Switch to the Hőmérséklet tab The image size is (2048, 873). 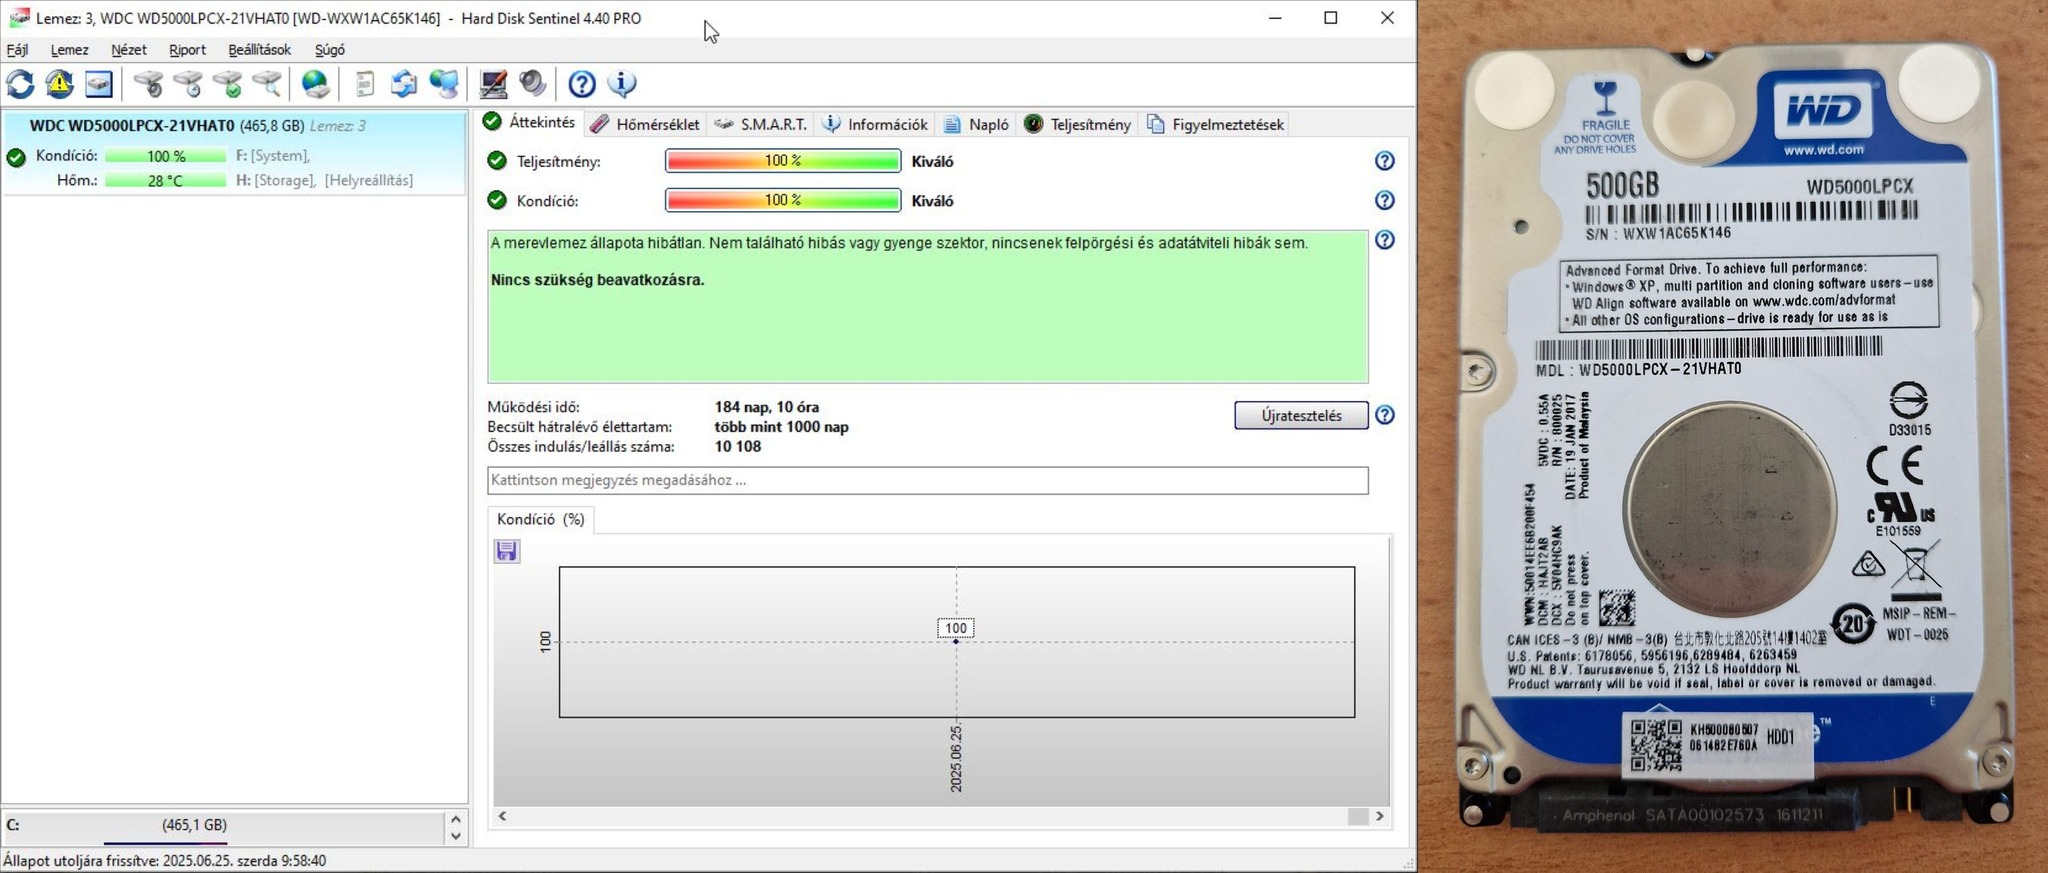[645, 124]
